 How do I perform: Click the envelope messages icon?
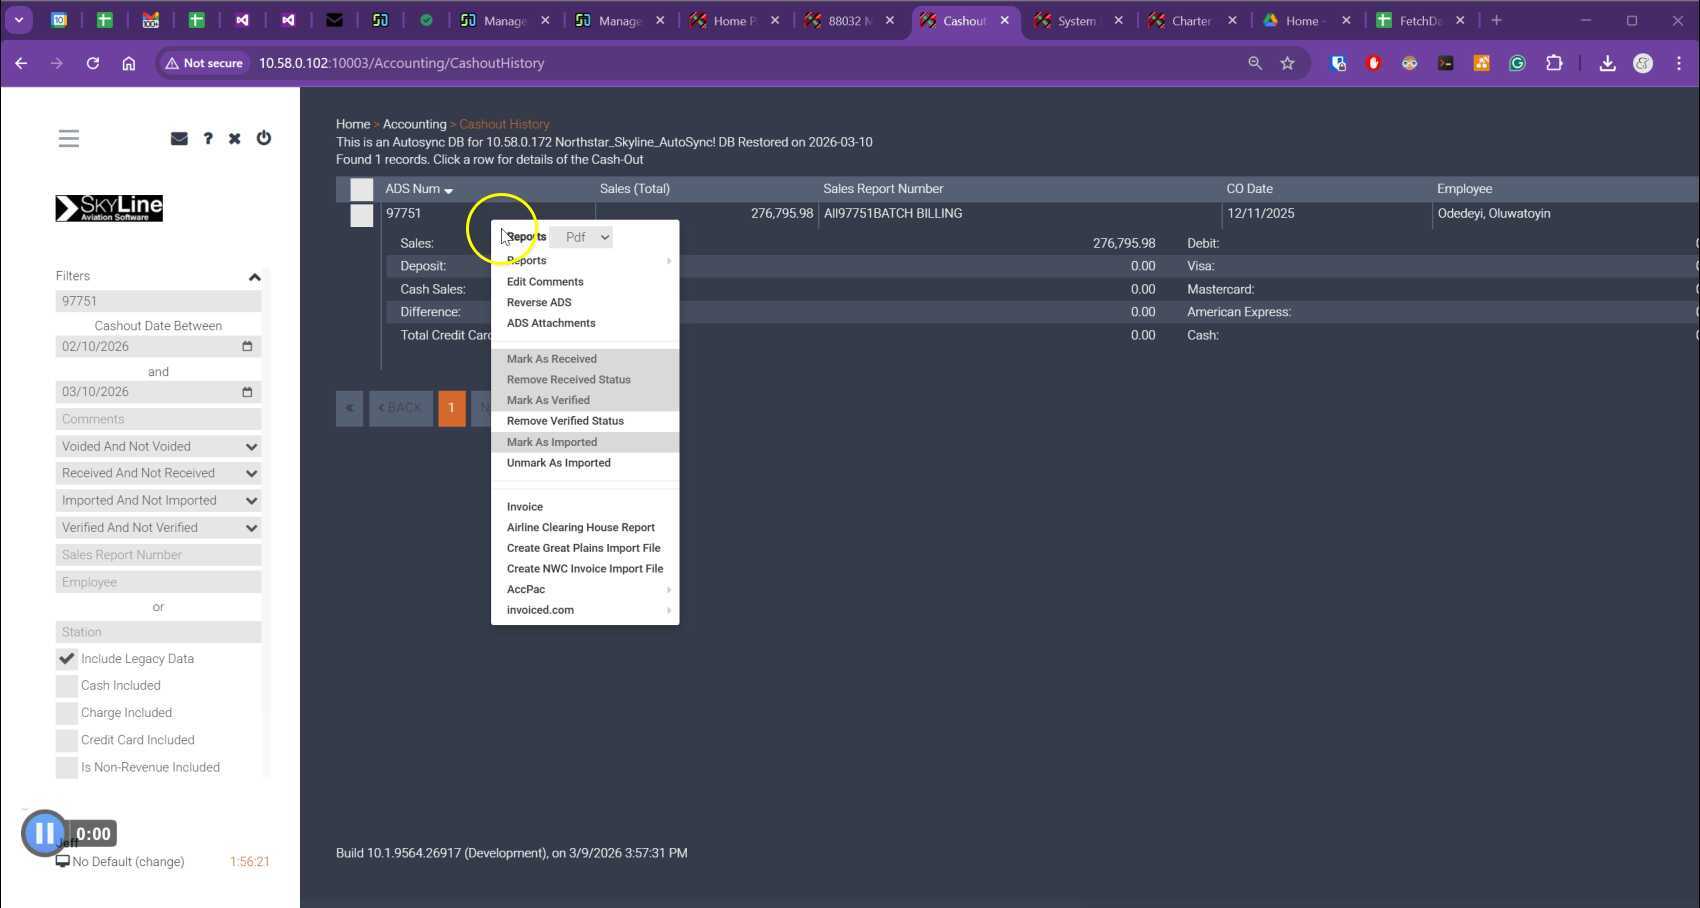coord(179,139)
